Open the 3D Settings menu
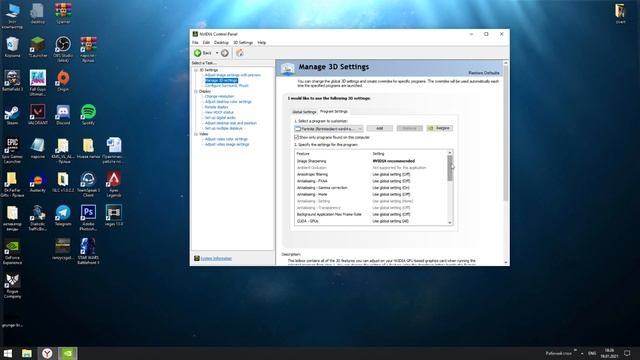The height and width of the screenshot is (360, 640). tap(243, 42)
